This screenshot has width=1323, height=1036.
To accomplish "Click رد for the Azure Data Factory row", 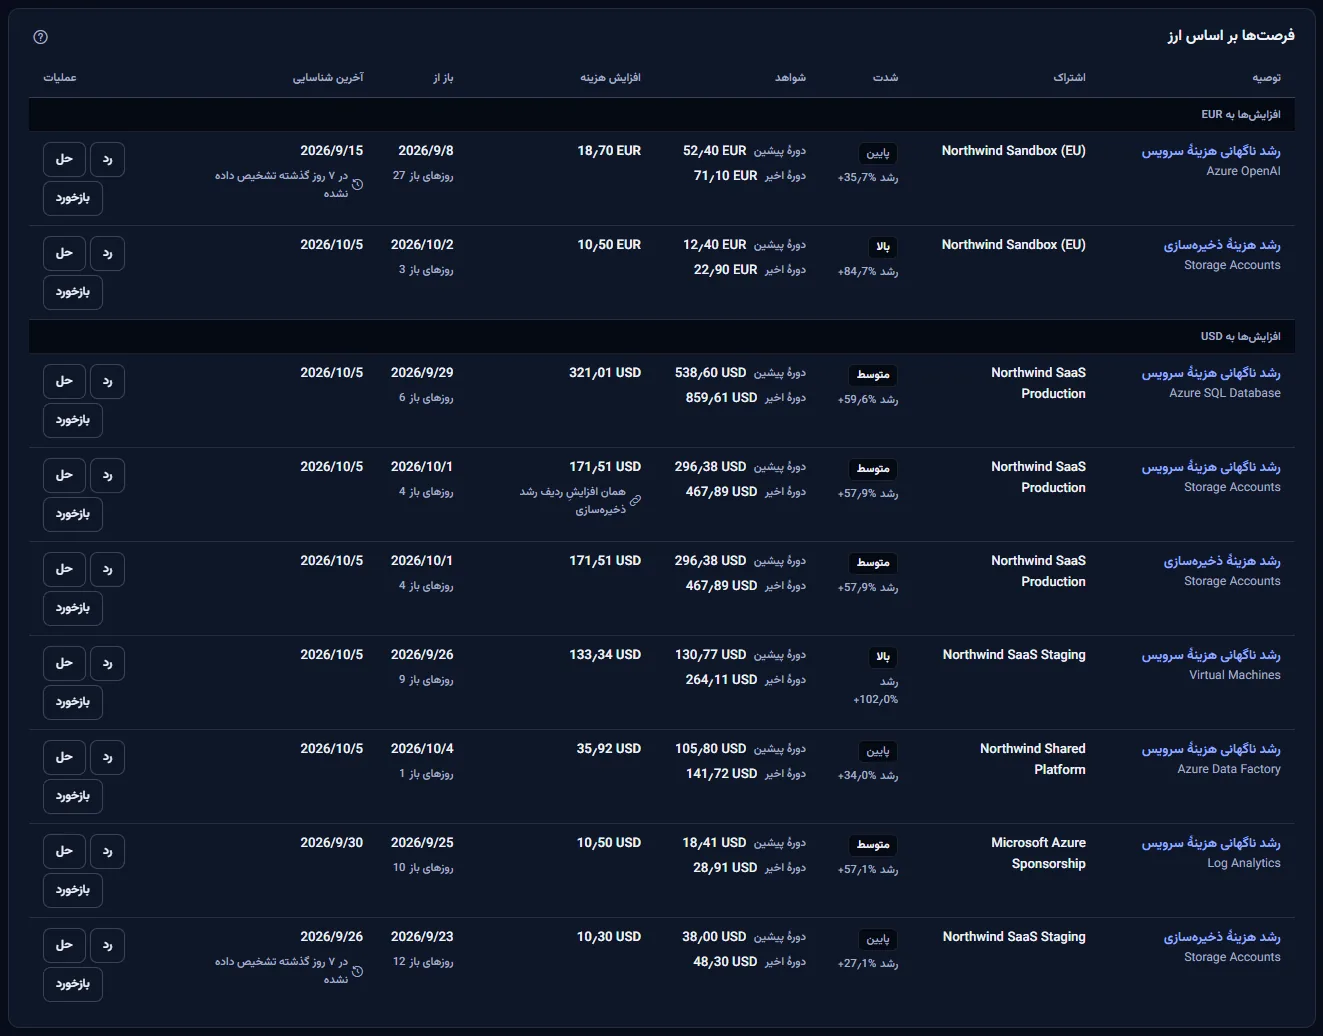I will point(108,757).
